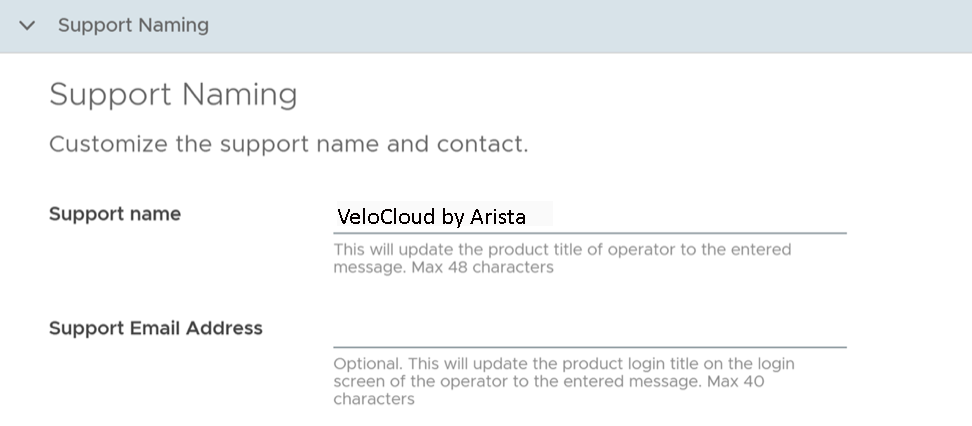The image size is (972, 426).
Task: Click the 'Support Email Address' field label
Action: tap(155, 328)
